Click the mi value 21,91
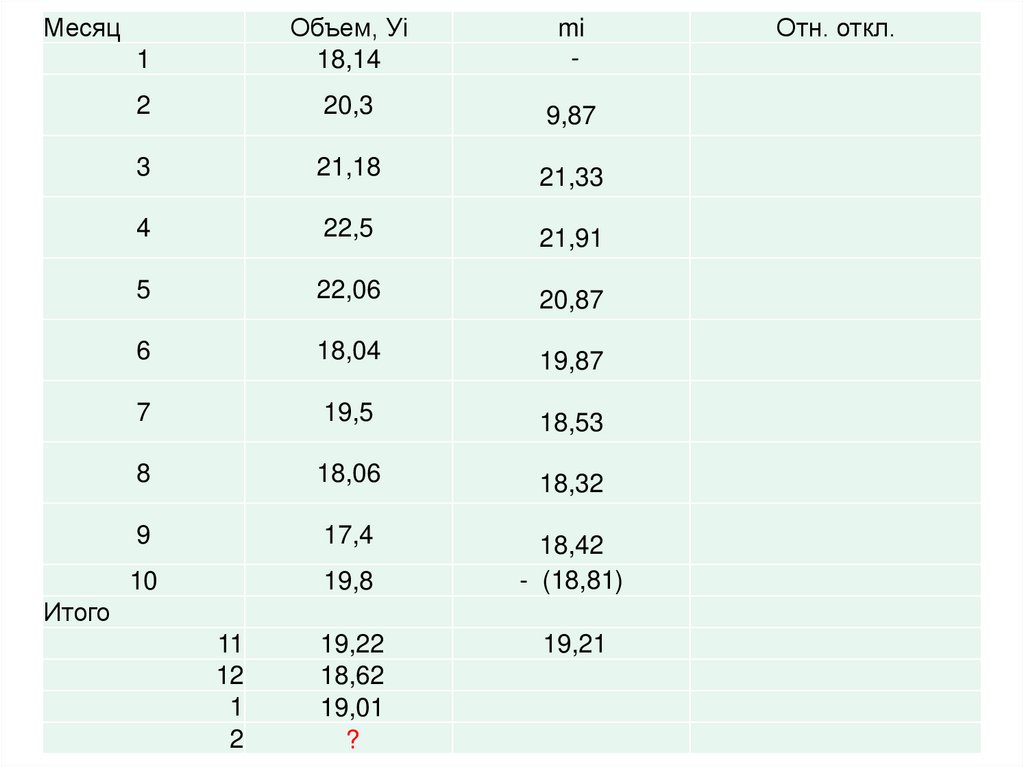 [571, 238]
